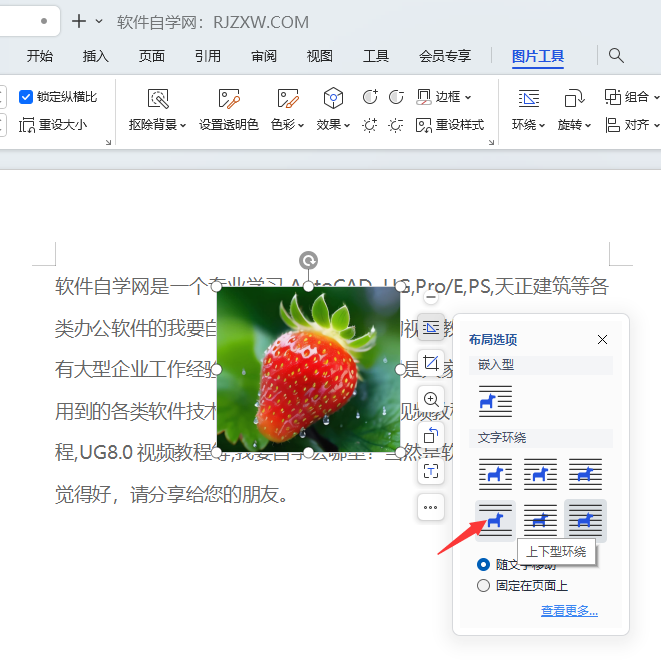The width and height of the screenshot is (661, 672).
Task: Decrease contrast with the half-circle minus icon
Action: click(x=396, y=97)
